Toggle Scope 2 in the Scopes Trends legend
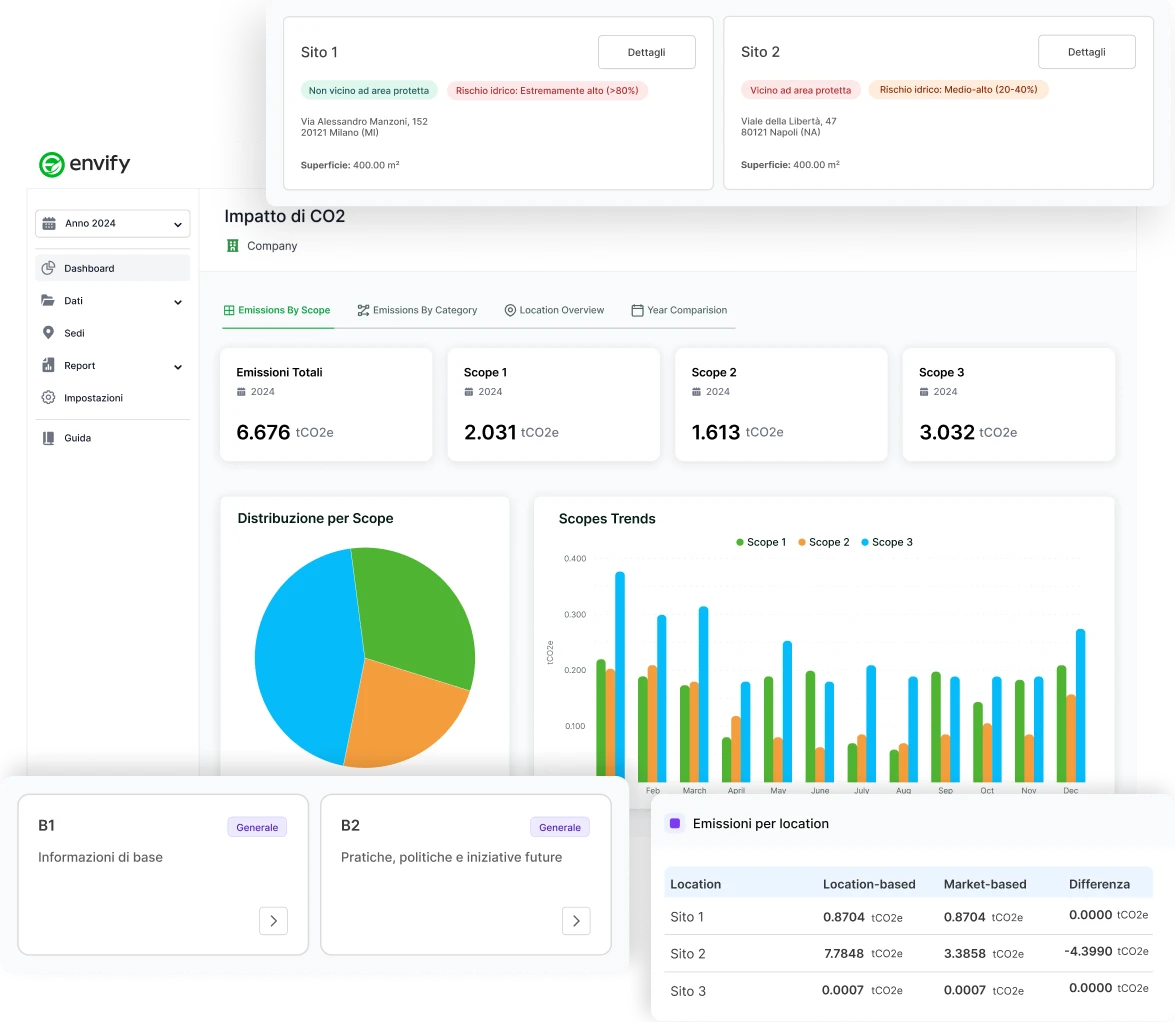Image resolution: width=1175 pixels, height=1022 pixels. [x=823, y=542]
